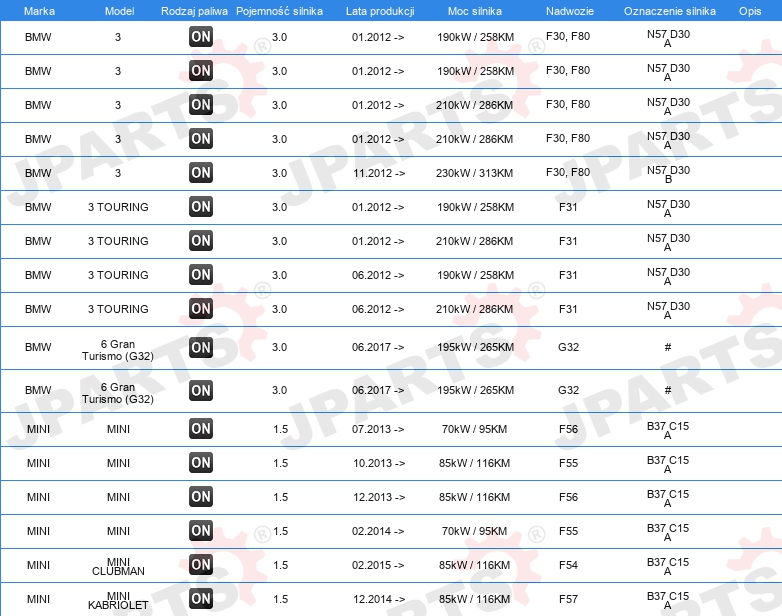Select the MINI CLUBMAN model cell
Image resolution: width=782 pixels, height=616 pixels.
(x=118, y=566)
